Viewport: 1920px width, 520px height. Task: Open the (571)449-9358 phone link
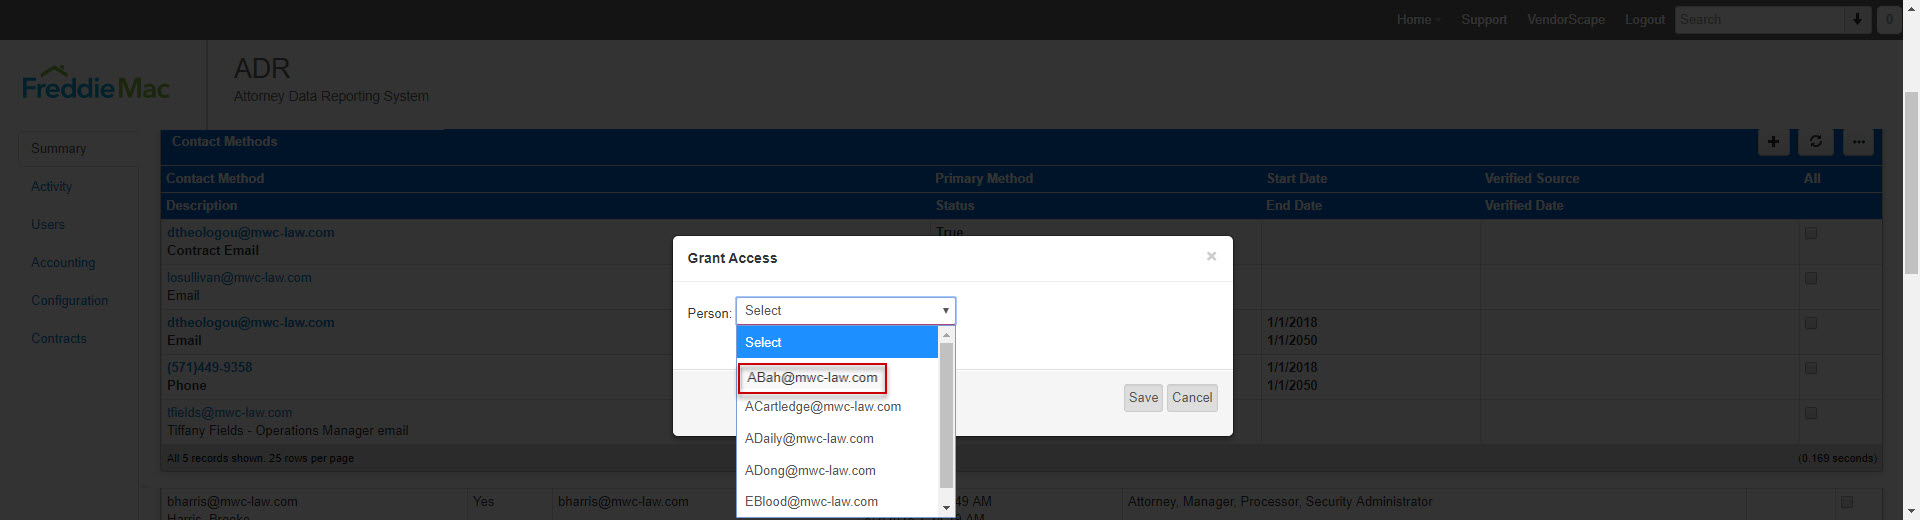(x=210, y=367)
